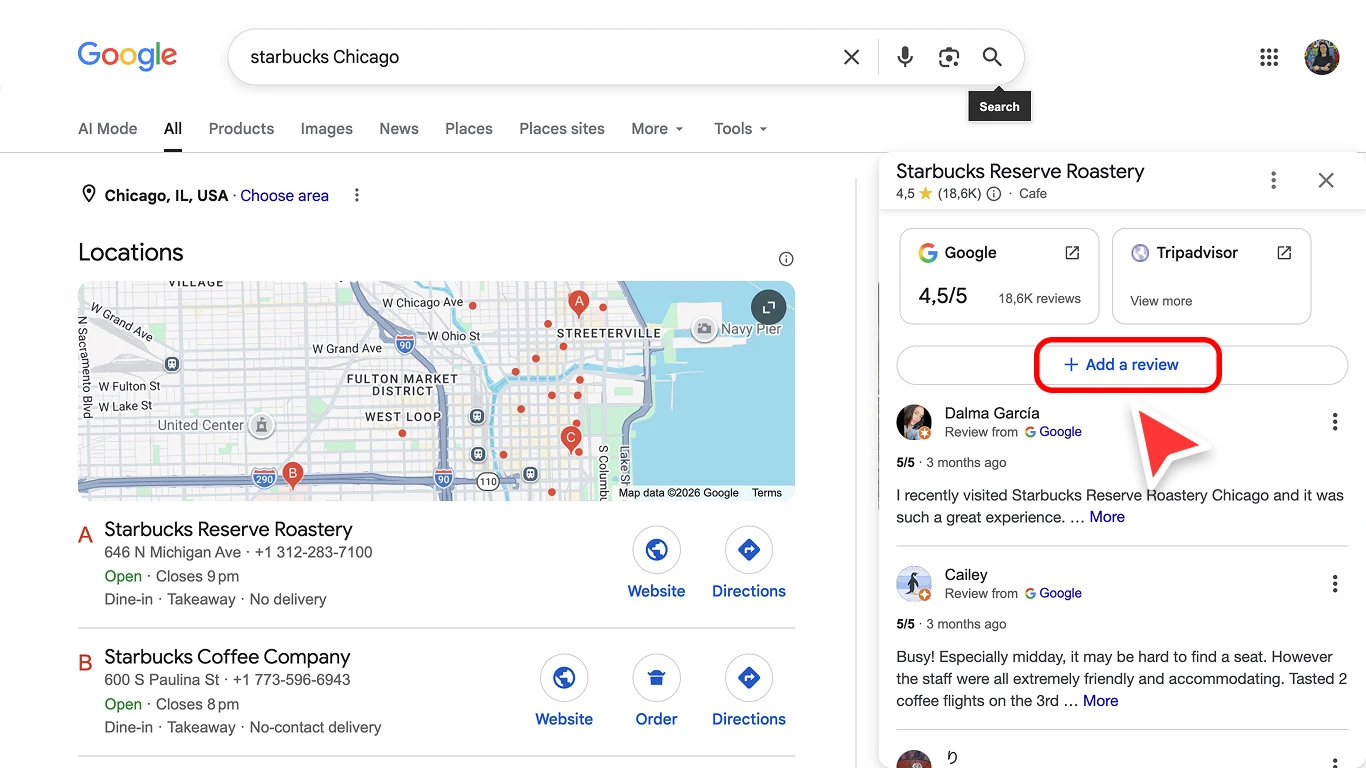The image size is (1366, 768).
Task: Select the All results tab
Action: pos(173,129)
